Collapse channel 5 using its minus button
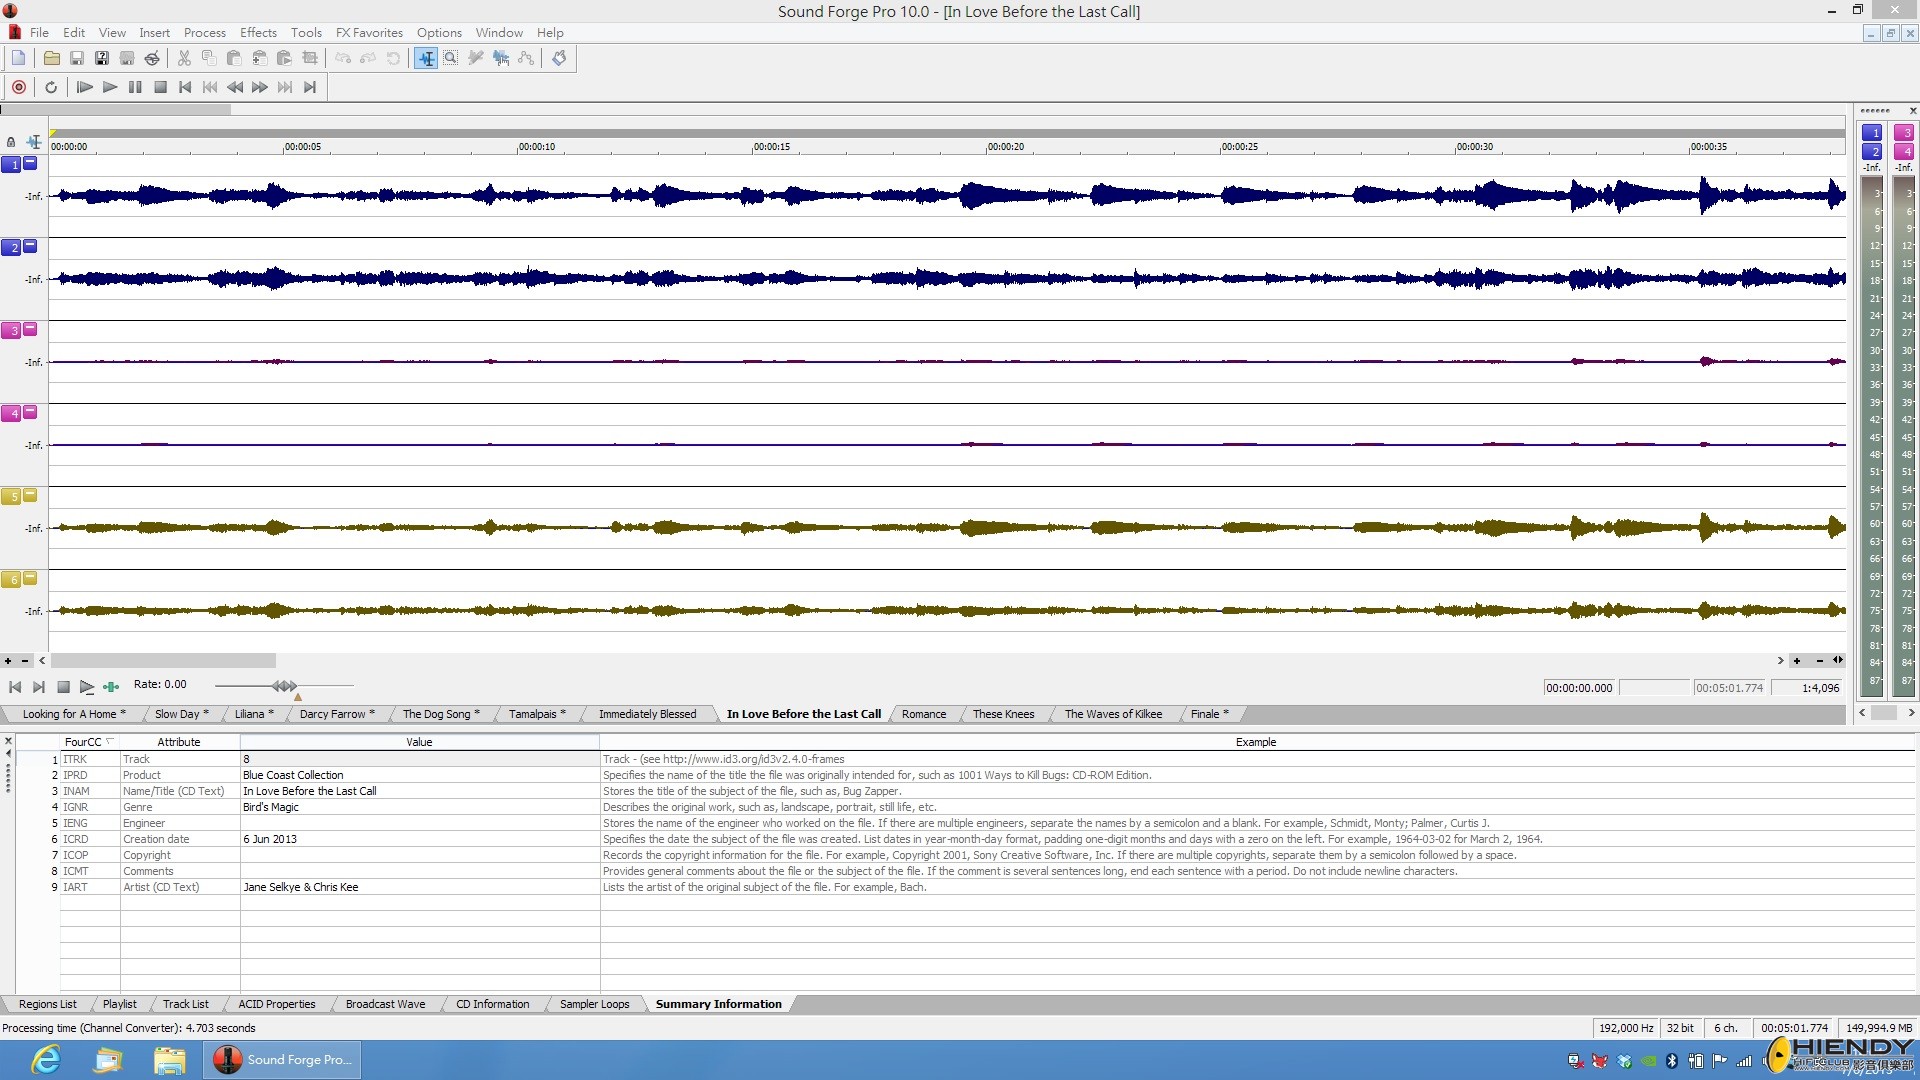The width and height of the screenshot is (1920, 1080). coord(30,495)
